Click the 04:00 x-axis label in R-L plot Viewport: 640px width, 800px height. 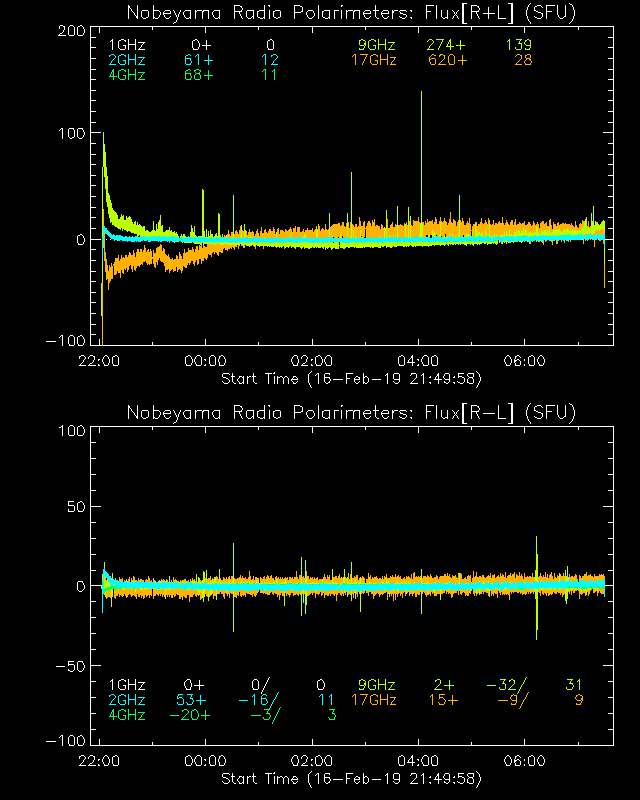tap(418, 761)
